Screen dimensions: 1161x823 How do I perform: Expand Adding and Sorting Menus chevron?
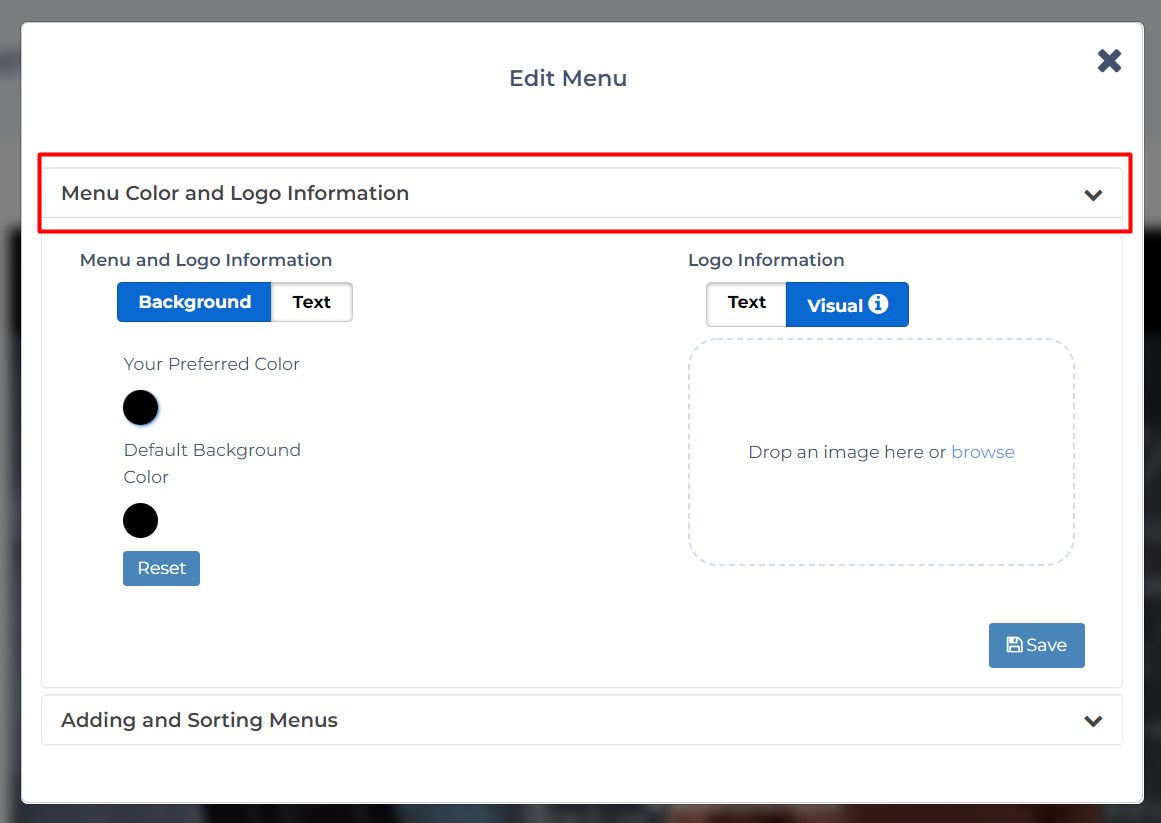click(x=1093, y=721)
